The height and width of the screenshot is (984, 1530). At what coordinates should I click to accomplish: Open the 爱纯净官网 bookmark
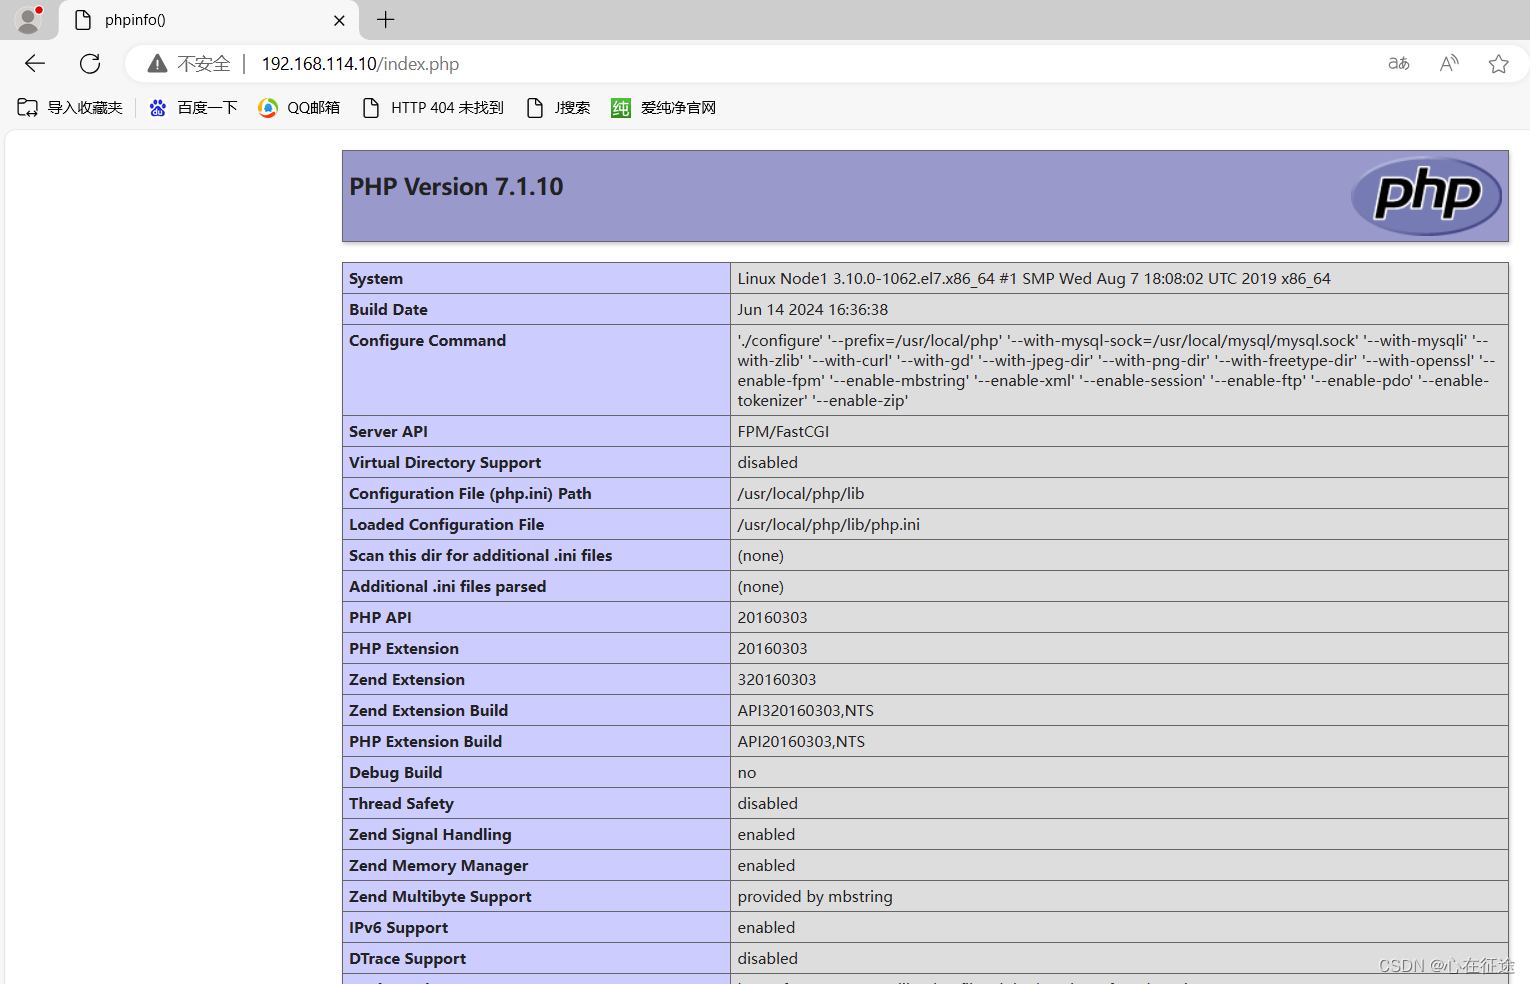664,108
